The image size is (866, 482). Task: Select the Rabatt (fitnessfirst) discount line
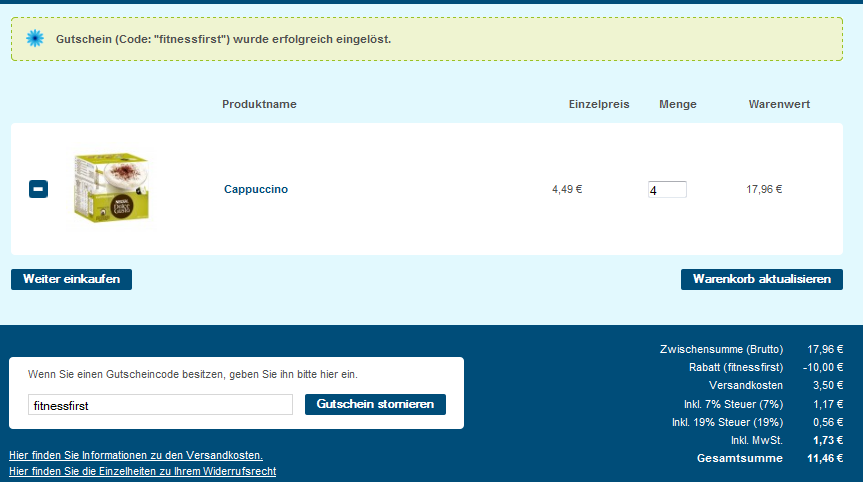(734, 367)
